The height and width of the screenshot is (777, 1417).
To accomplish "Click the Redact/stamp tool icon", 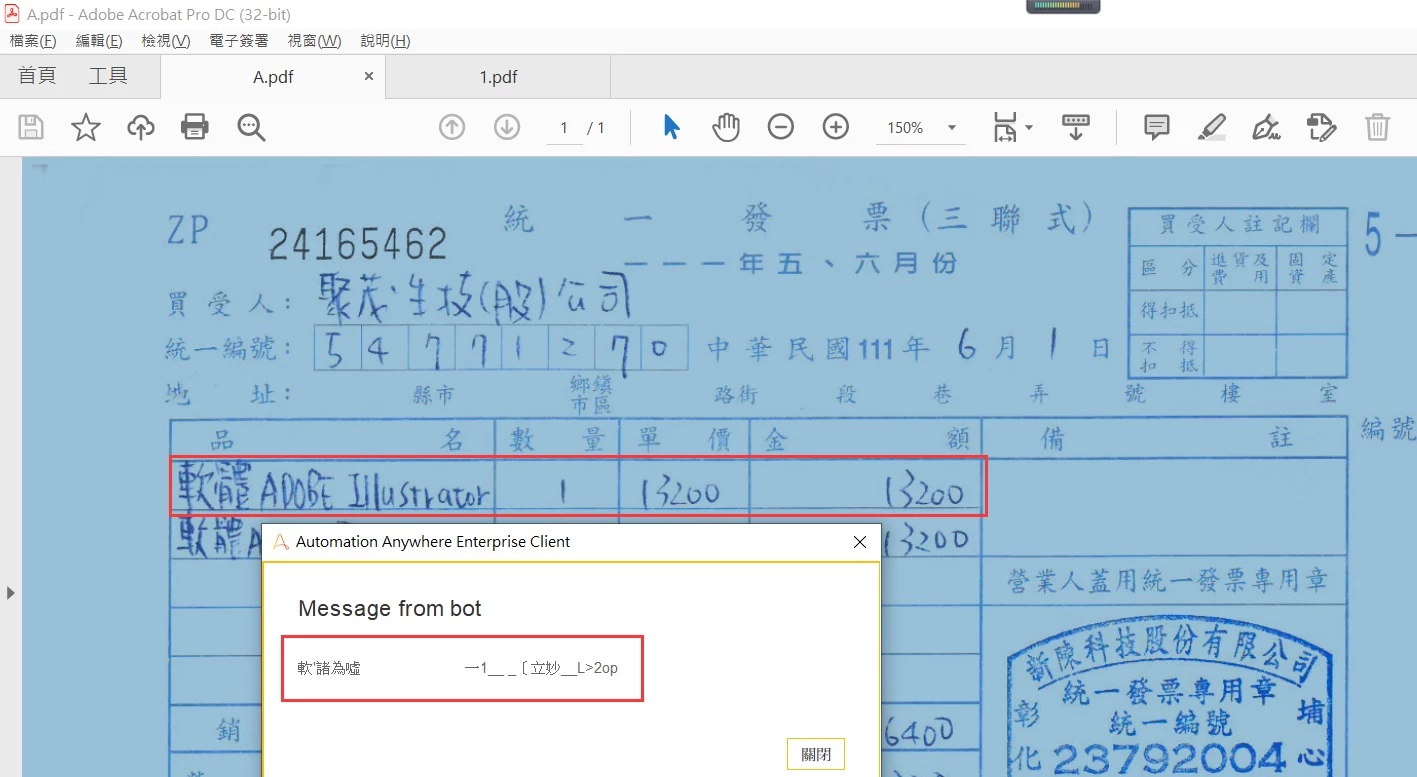I will pyautogui.click(x=1321, y=127).
